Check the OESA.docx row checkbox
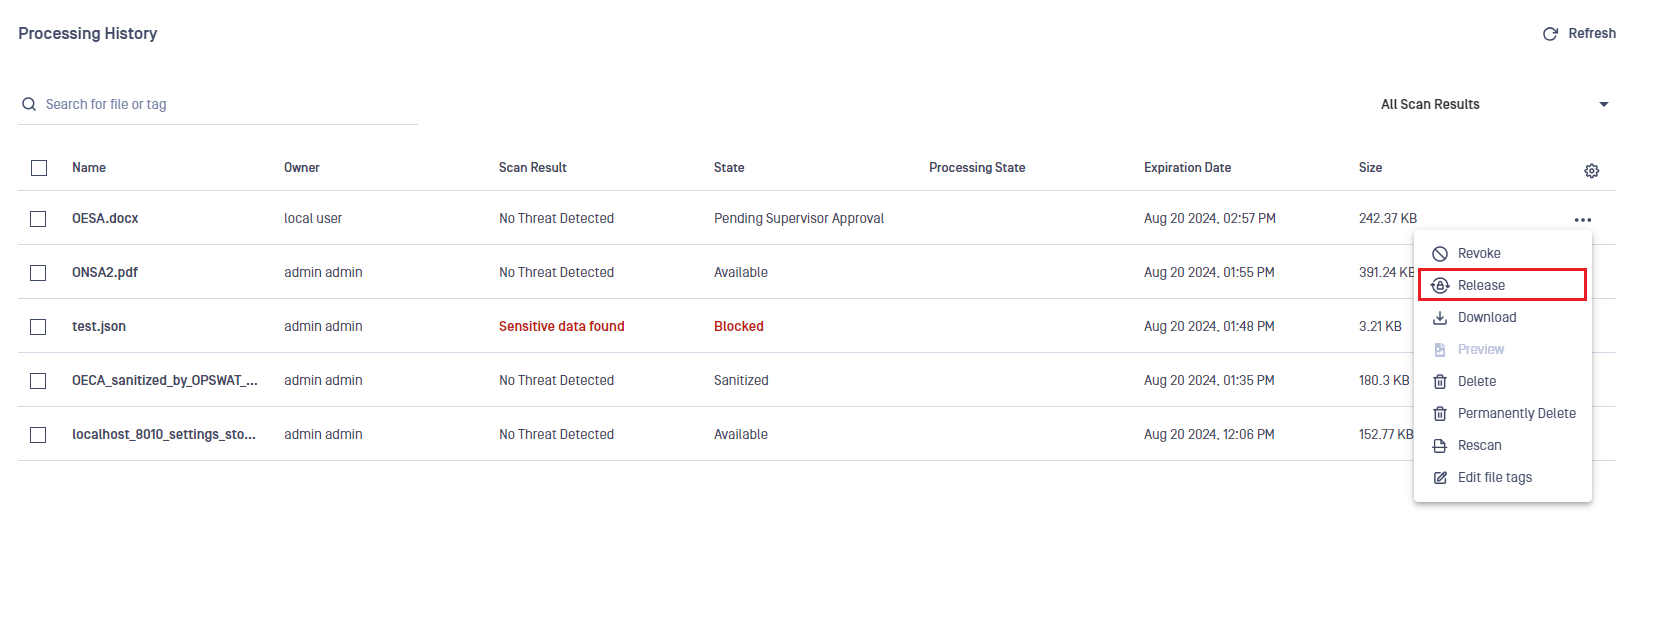Screen dimensions: 1654x636 click(x=38, y=219)
